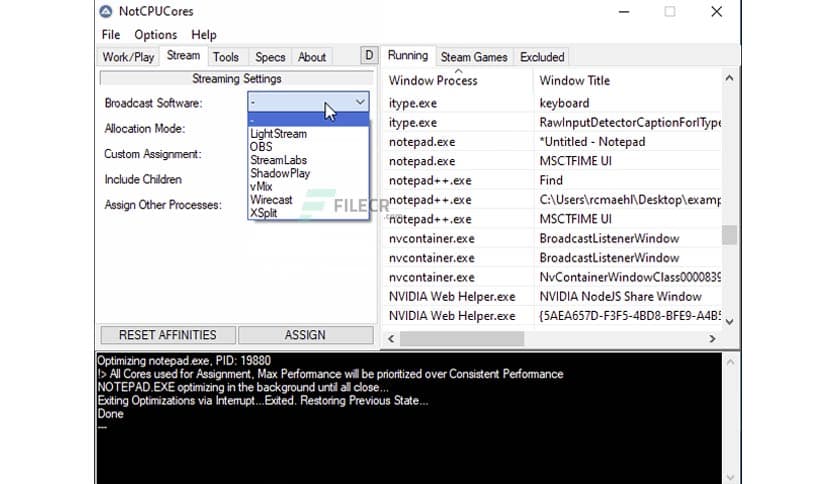836x484 pixels.
Task: Sort by the Window Title column header
Action: pos(628,80)
